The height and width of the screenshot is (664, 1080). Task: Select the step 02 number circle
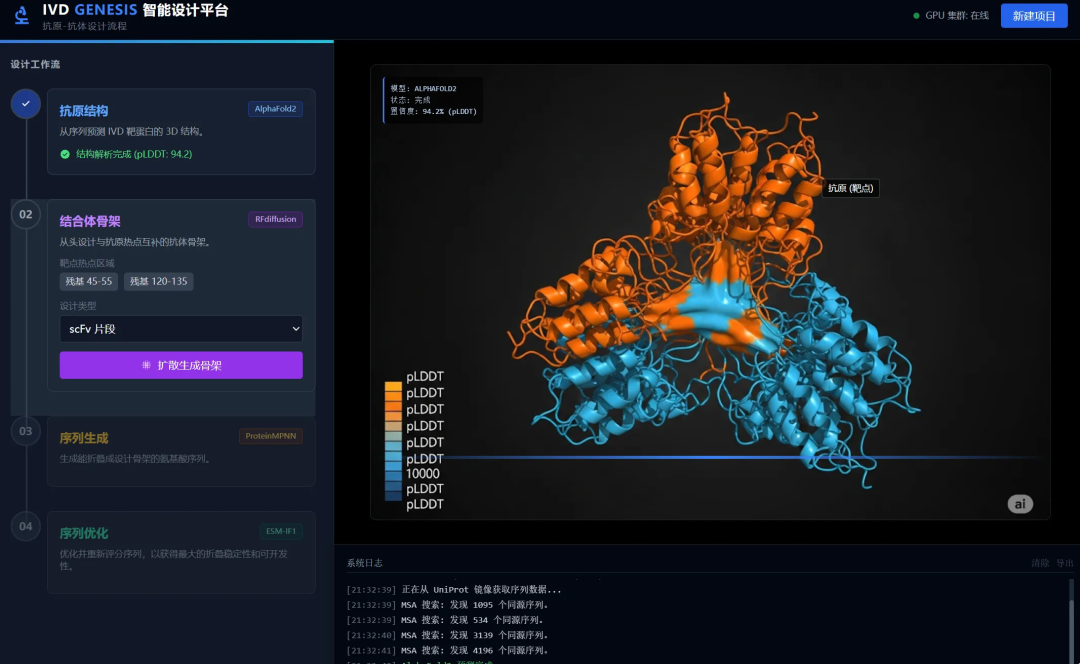26,214
